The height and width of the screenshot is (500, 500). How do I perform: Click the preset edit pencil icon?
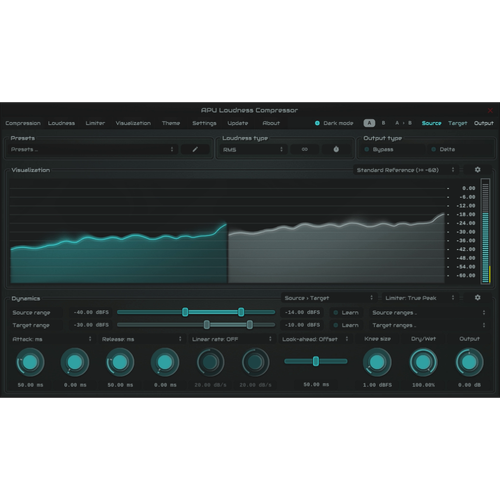click(195, 149)
